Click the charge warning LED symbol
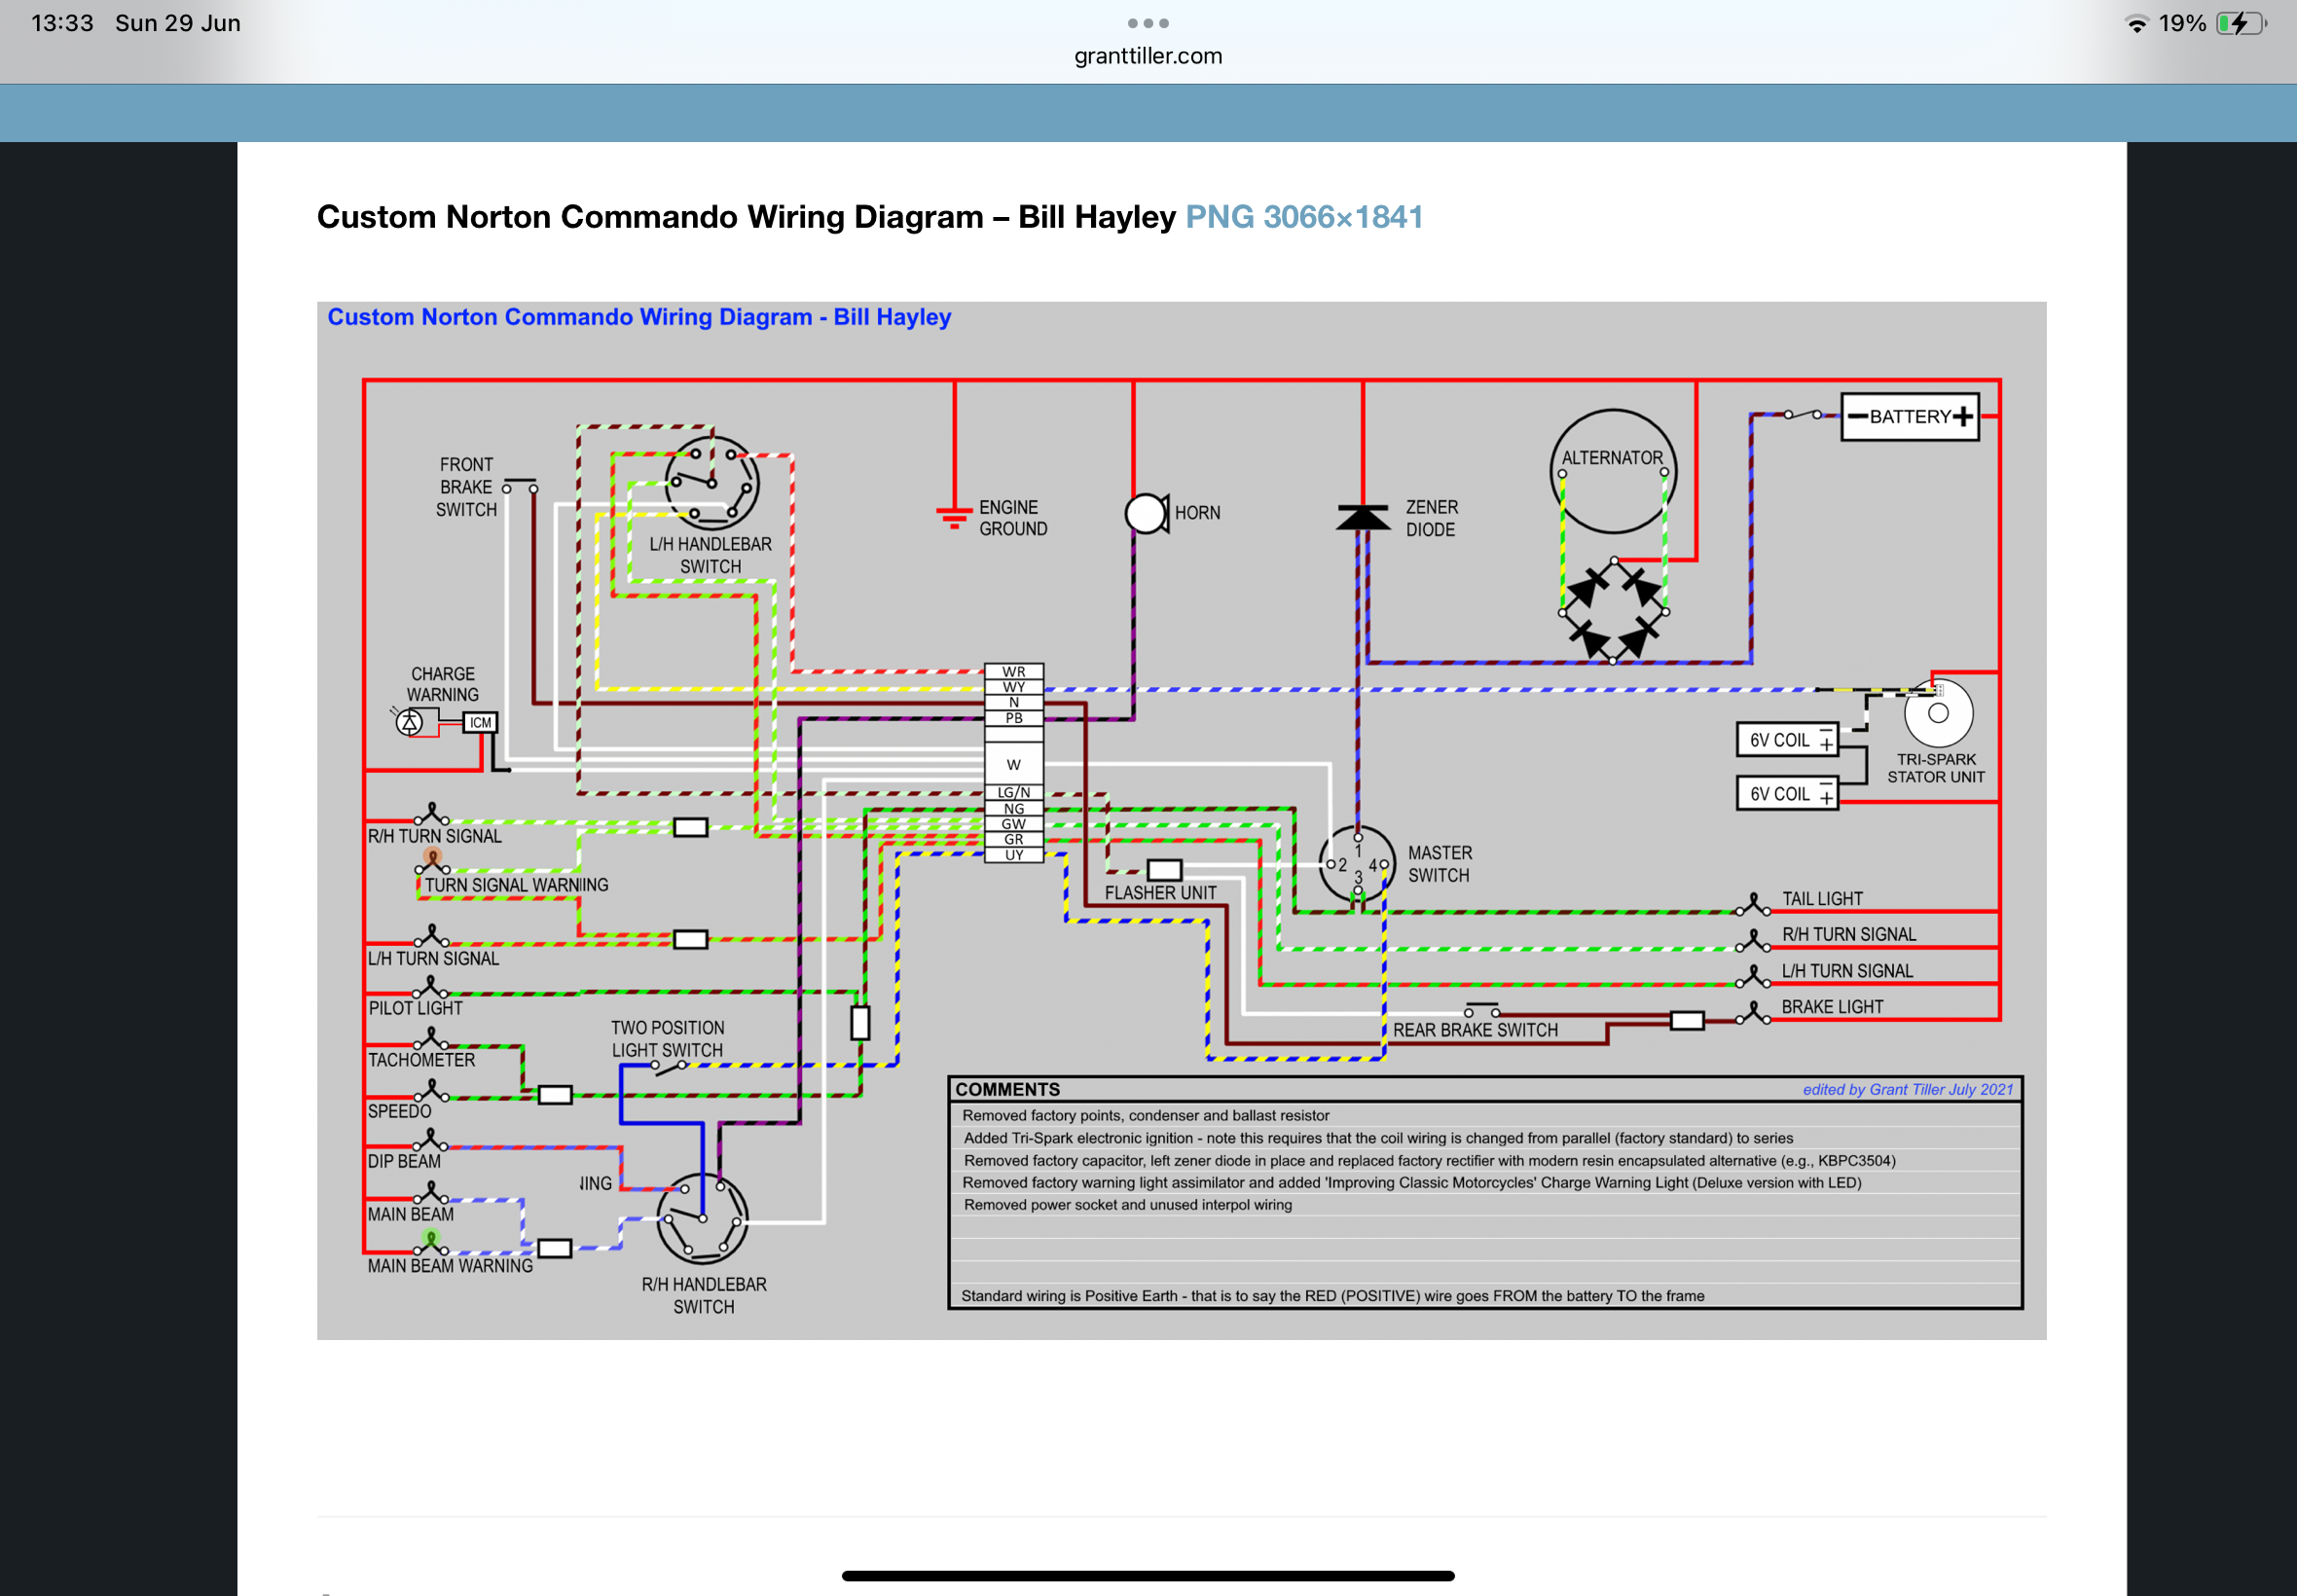2297x1596 pixels. 409,721
